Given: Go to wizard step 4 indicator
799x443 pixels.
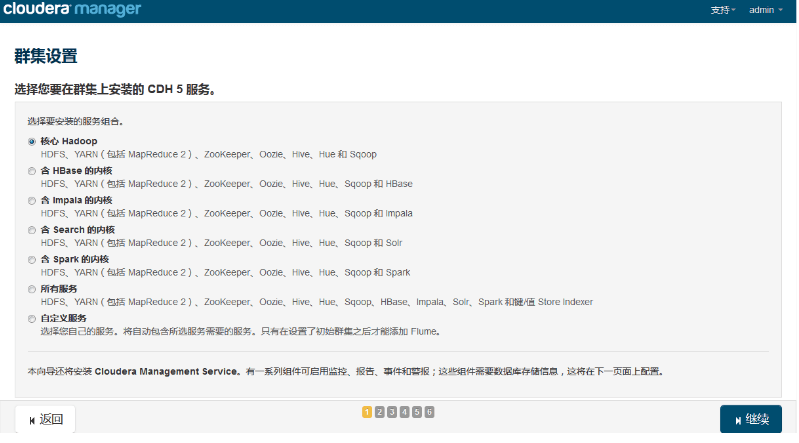Looking at the screenshot, I should click(x=405, y=411).
